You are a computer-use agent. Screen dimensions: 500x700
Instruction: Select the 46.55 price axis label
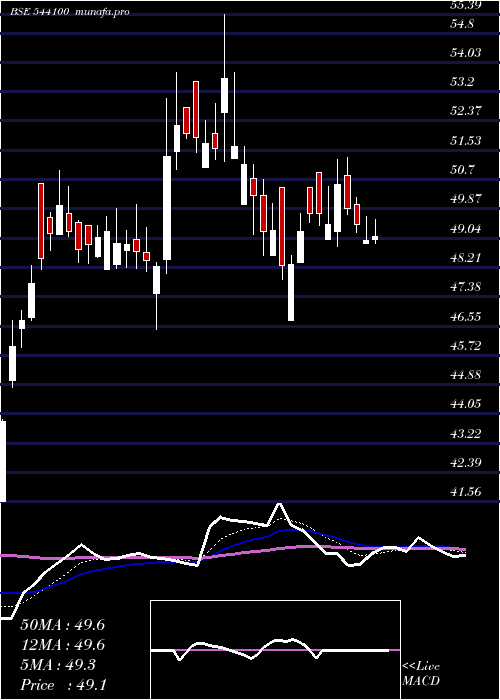pyautogui.click(x=466, y=317)
